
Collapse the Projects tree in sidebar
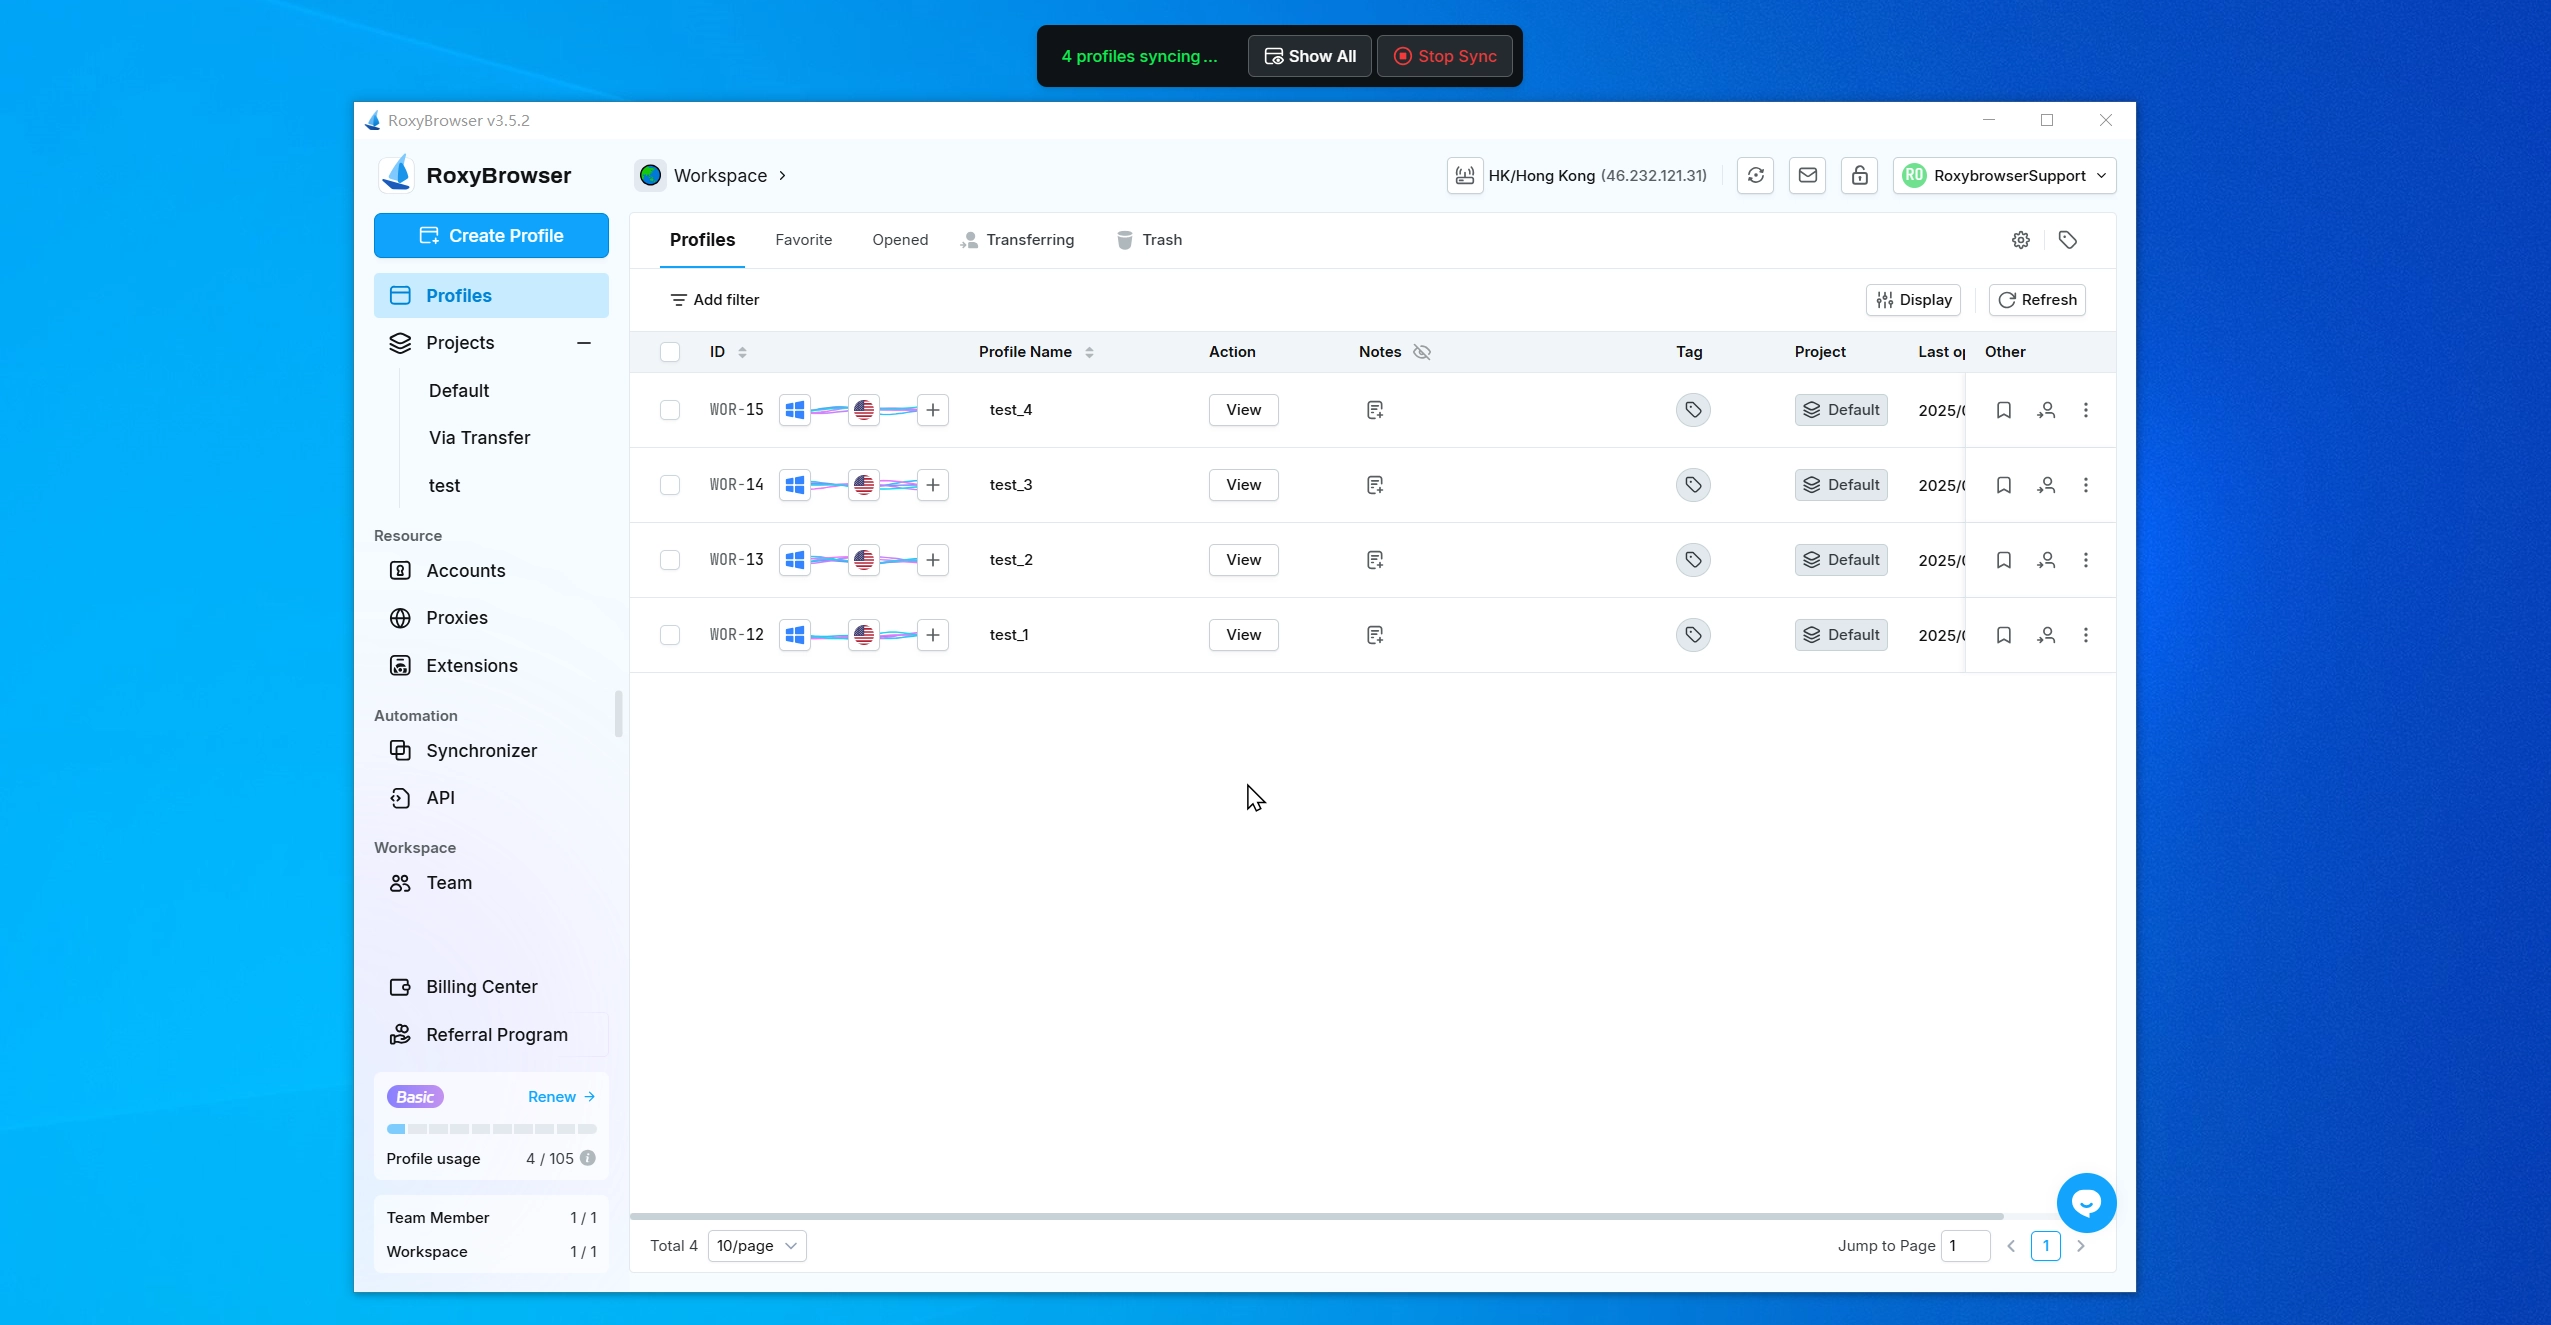[x=584, y=343]
